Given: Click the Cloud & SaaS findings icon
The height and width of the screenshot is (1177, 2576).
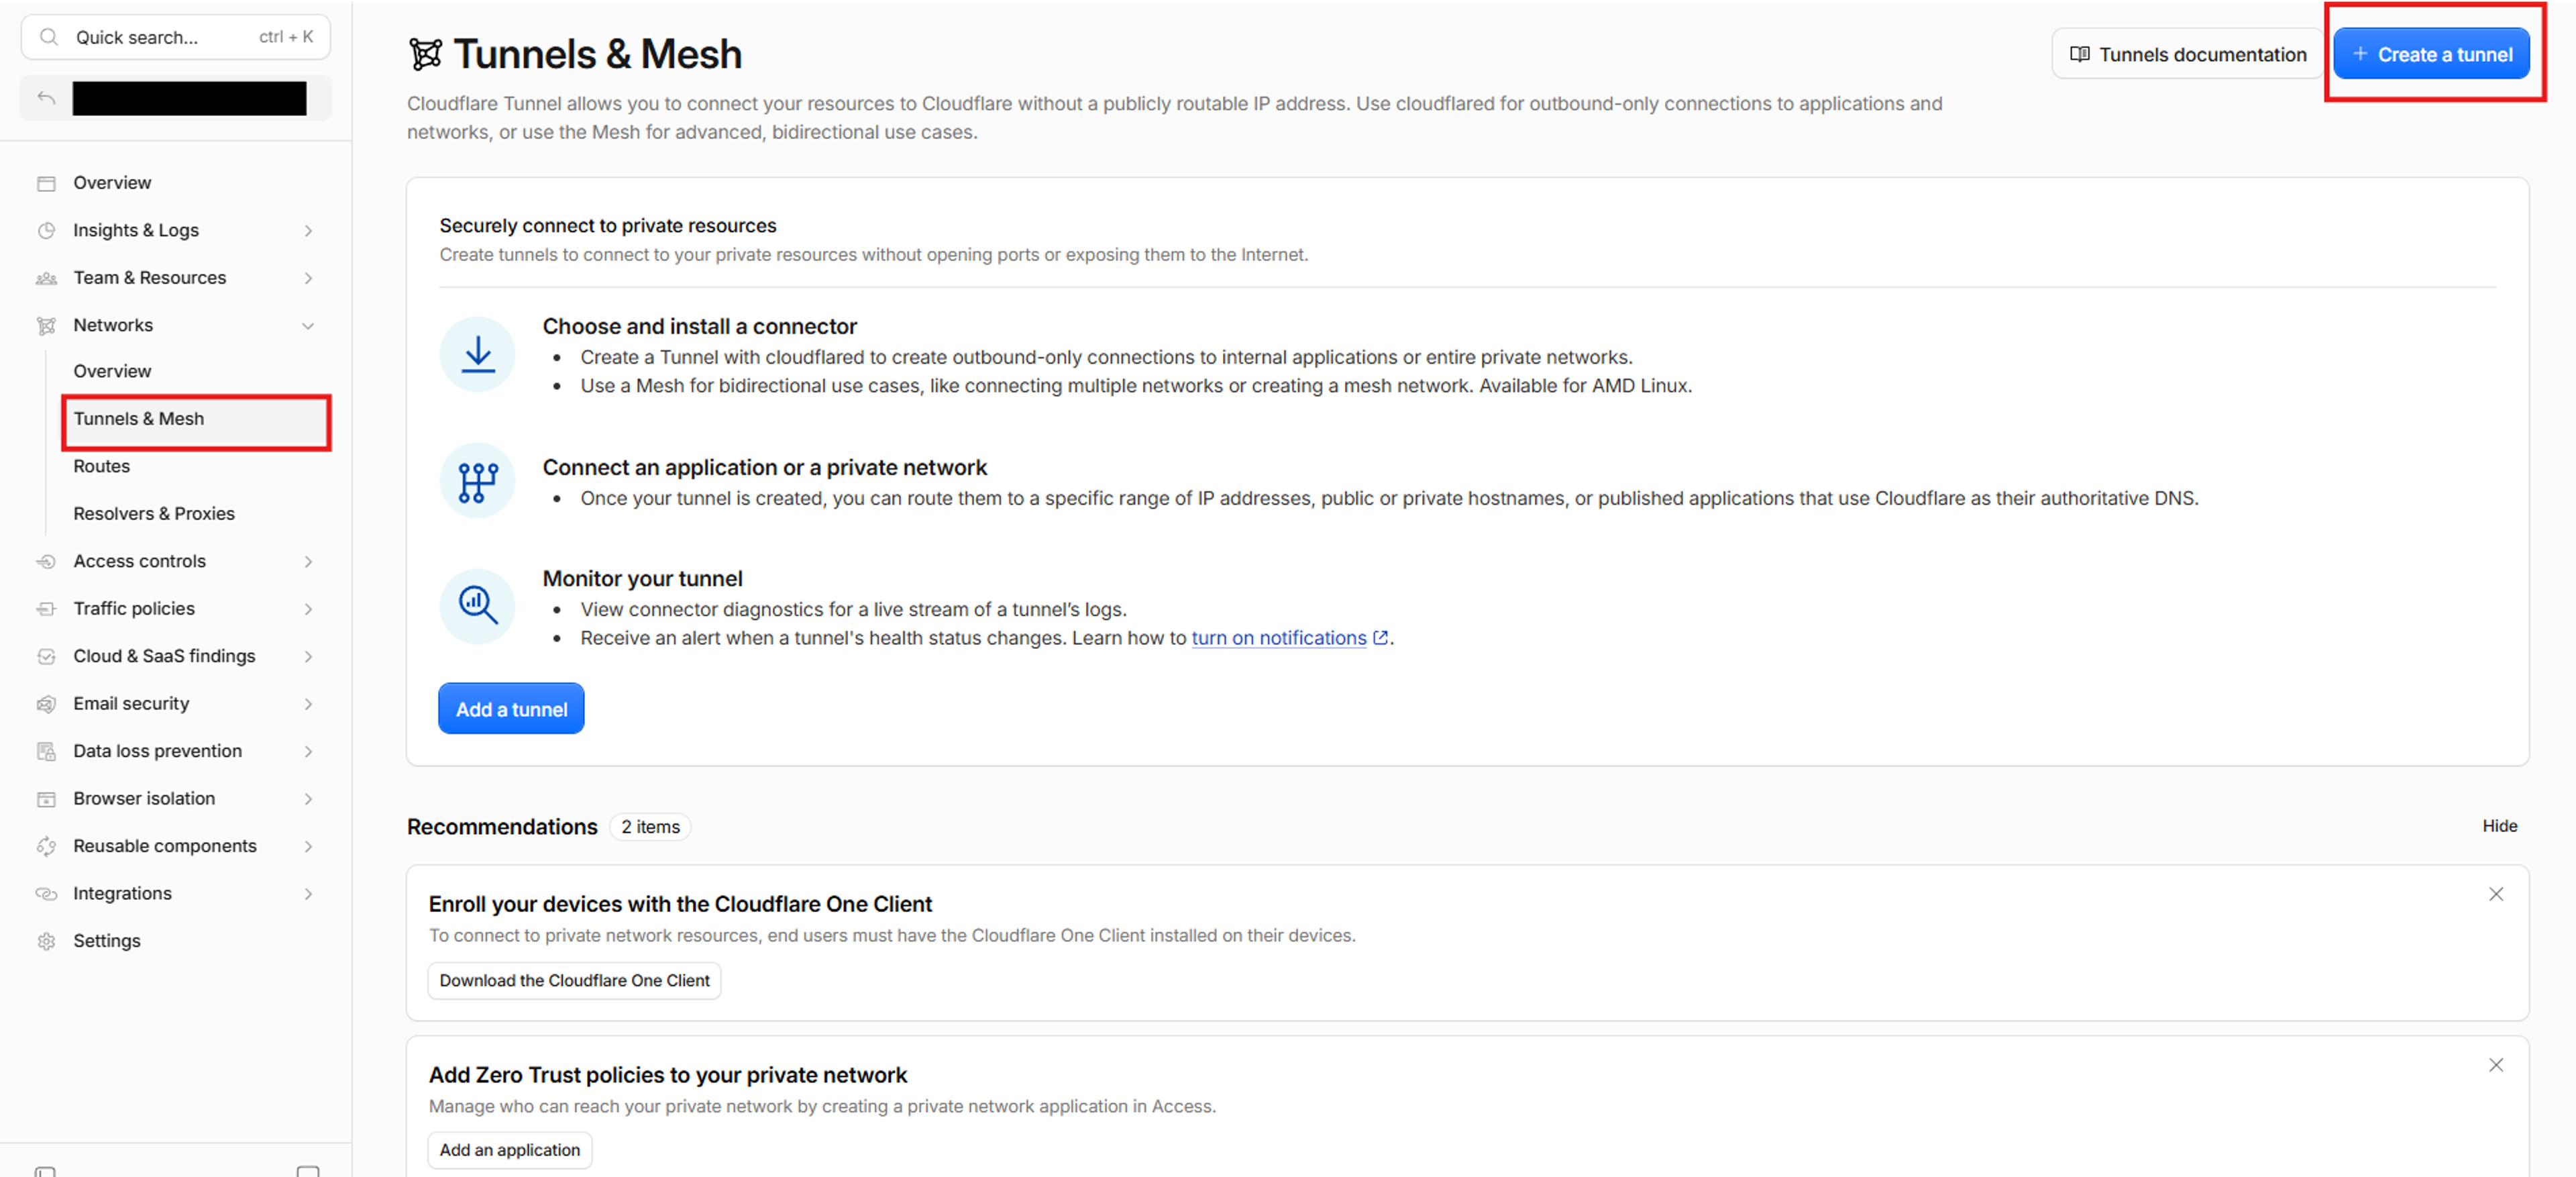Looking at the screenshot, I should 46,657.
